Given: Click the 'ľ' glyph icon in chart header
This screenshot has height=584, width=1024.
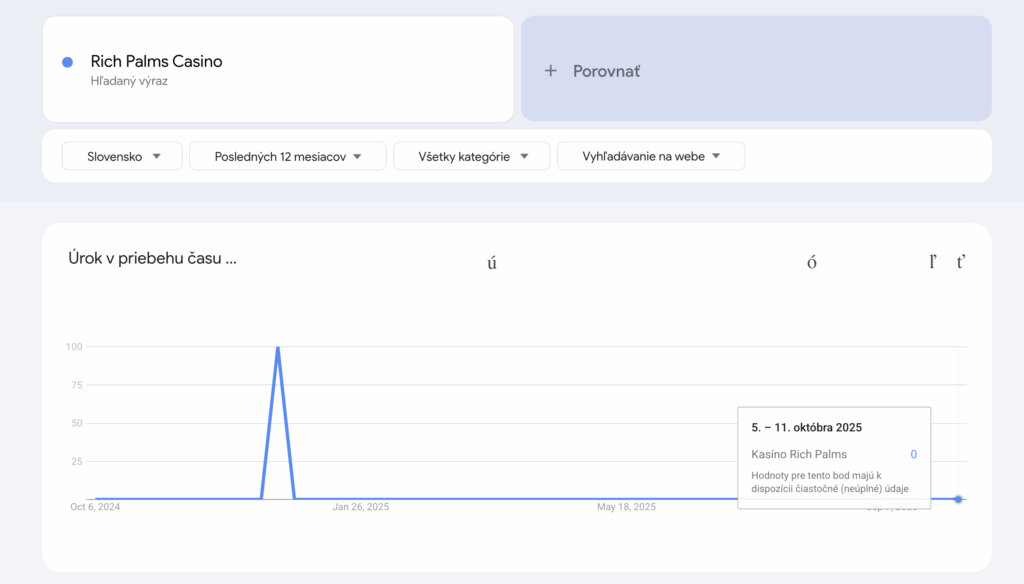Looking at the screenshot, I should tap(933, 262).
